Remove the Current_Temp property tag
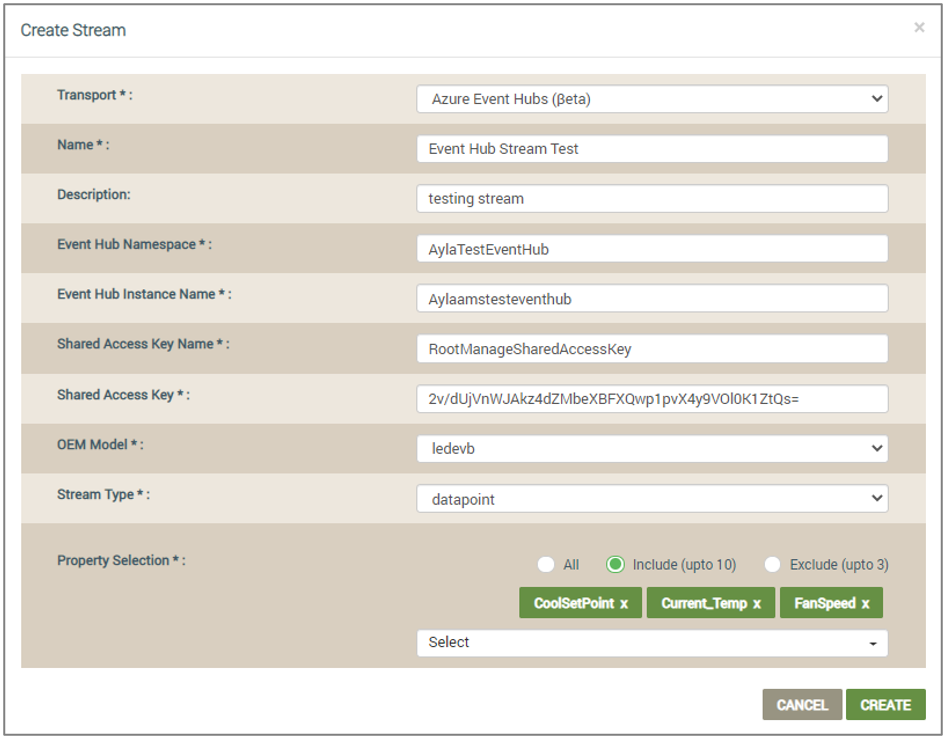The width and height of the screenshot is (947, 739). tap(757, 603)
